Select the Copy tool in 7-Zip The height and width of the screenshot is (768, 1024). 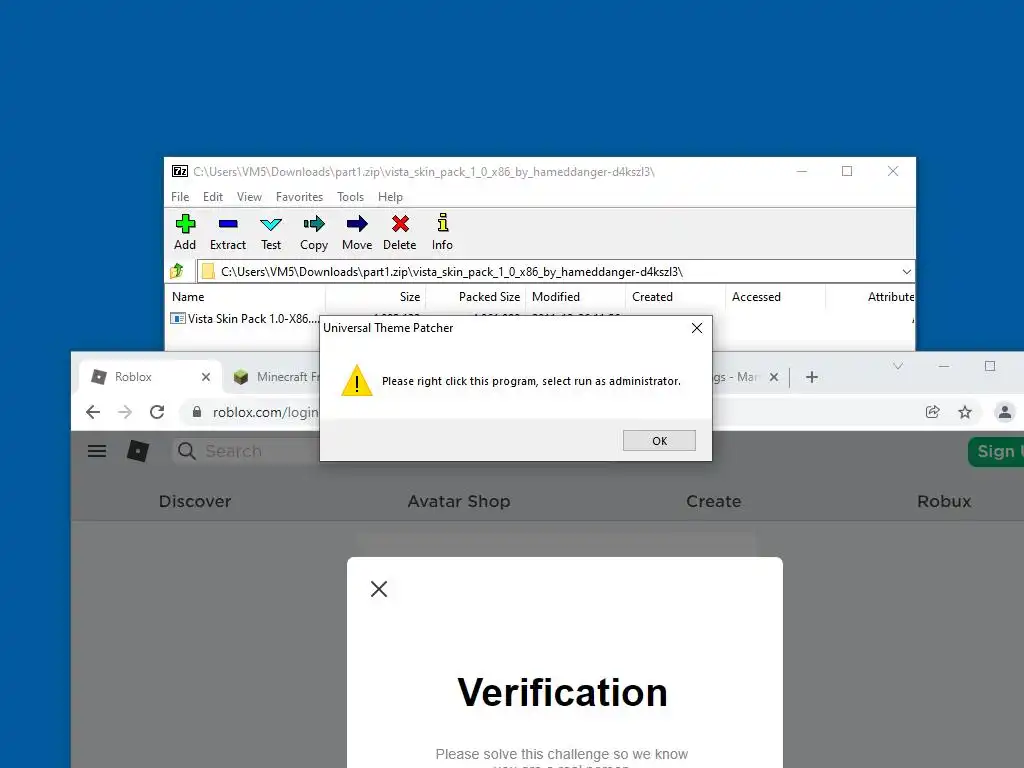[314, 232]
